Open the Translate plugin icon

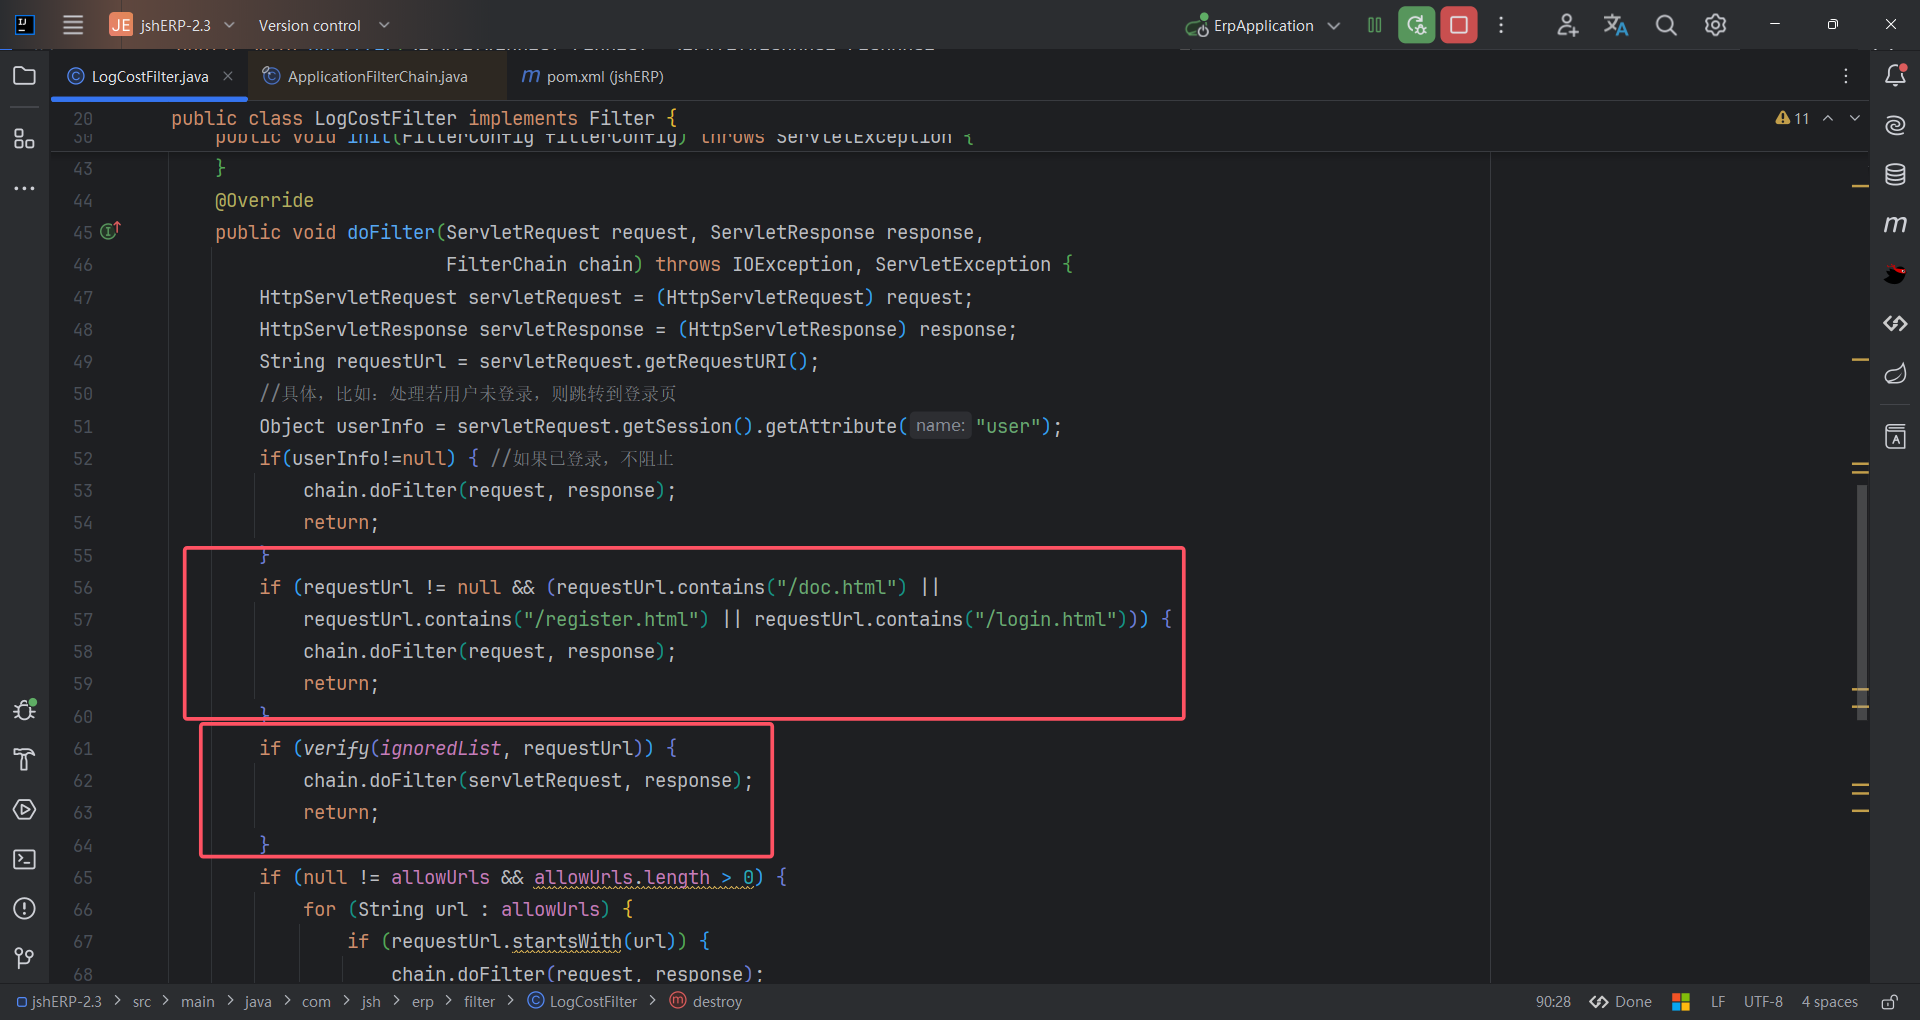click(x=1616, y=25)
